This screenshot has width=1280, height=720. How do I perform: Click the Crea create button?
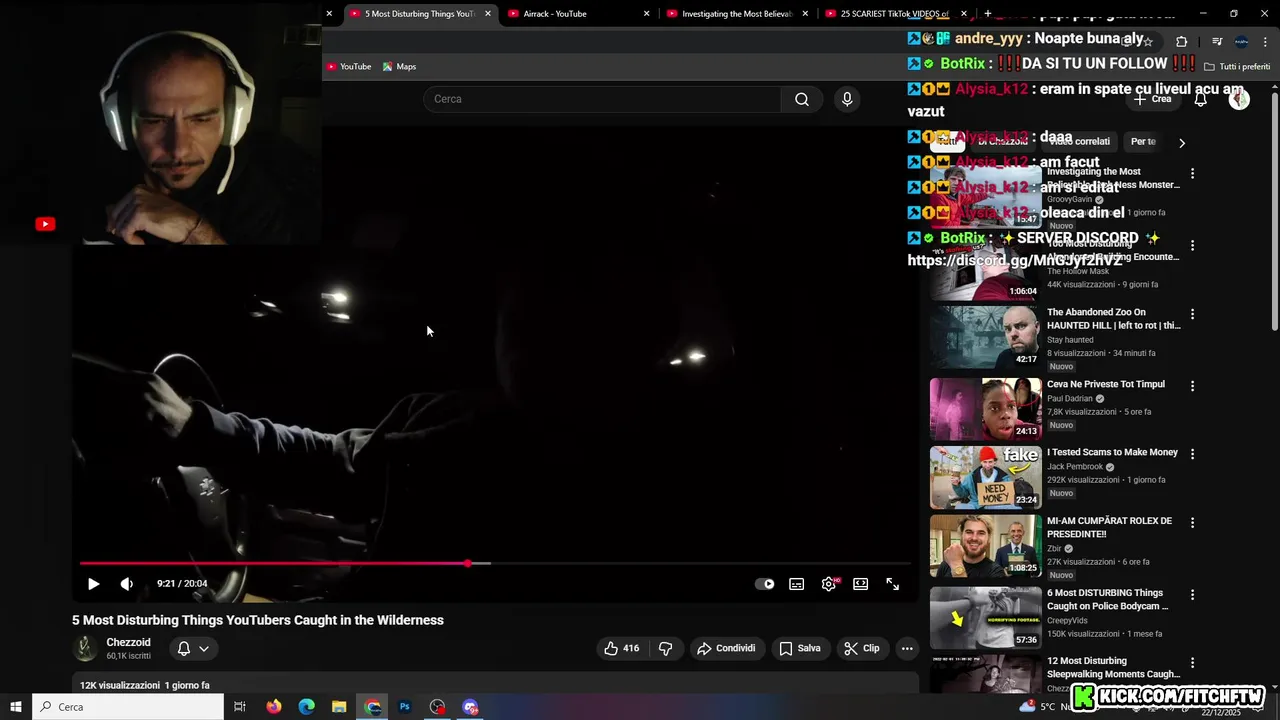(1152, 99)
